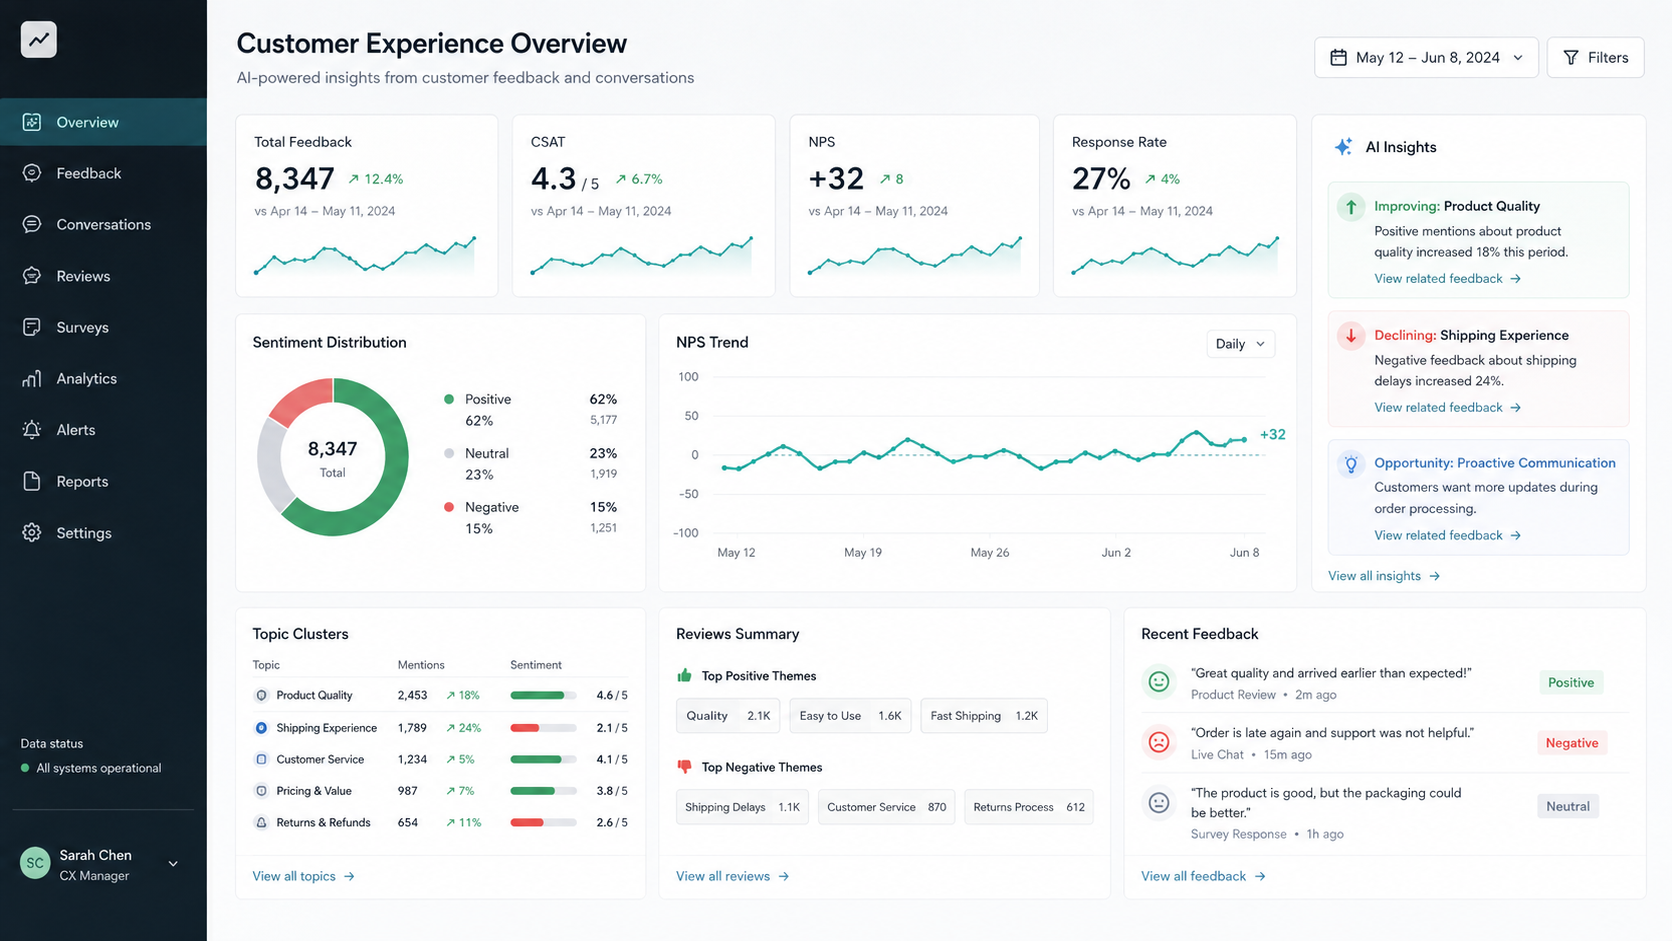
Task: Click the Total Feedback sparkline chart
Action: [365, 256]
